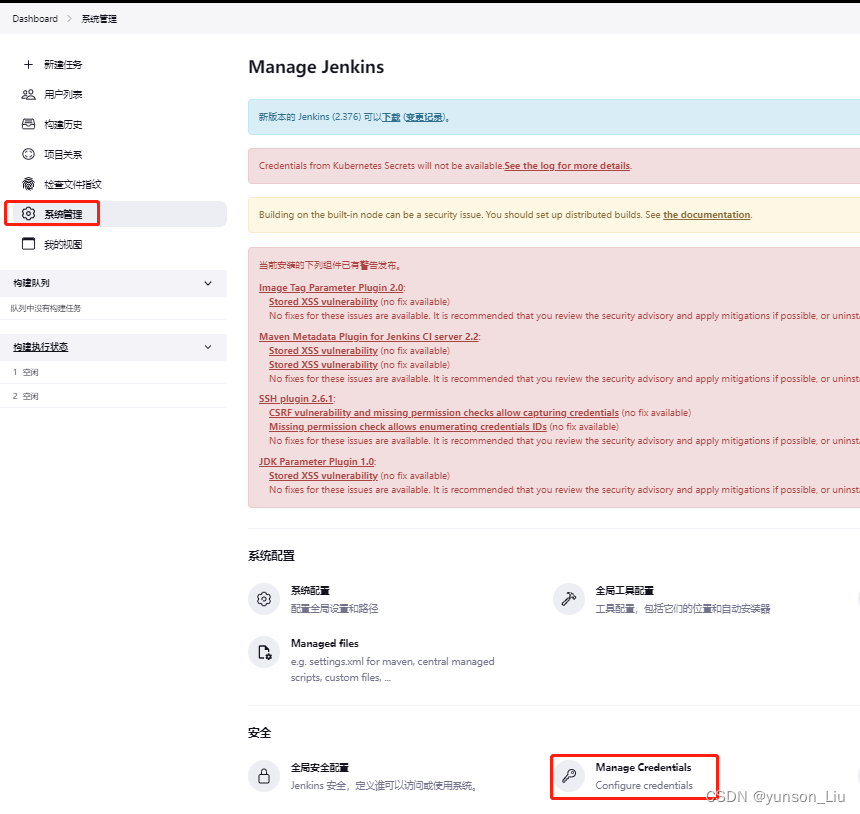Open 构建历史 in the sidebar
This screenshot has width=860, height=814.
pyautogui.click(x=63, y=125)
